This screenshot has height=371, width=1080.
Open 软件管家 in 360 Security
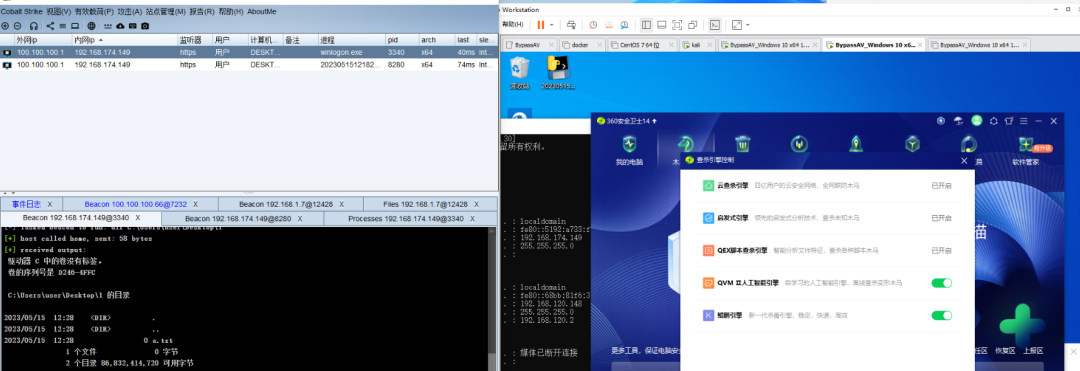coord(1026,151)
